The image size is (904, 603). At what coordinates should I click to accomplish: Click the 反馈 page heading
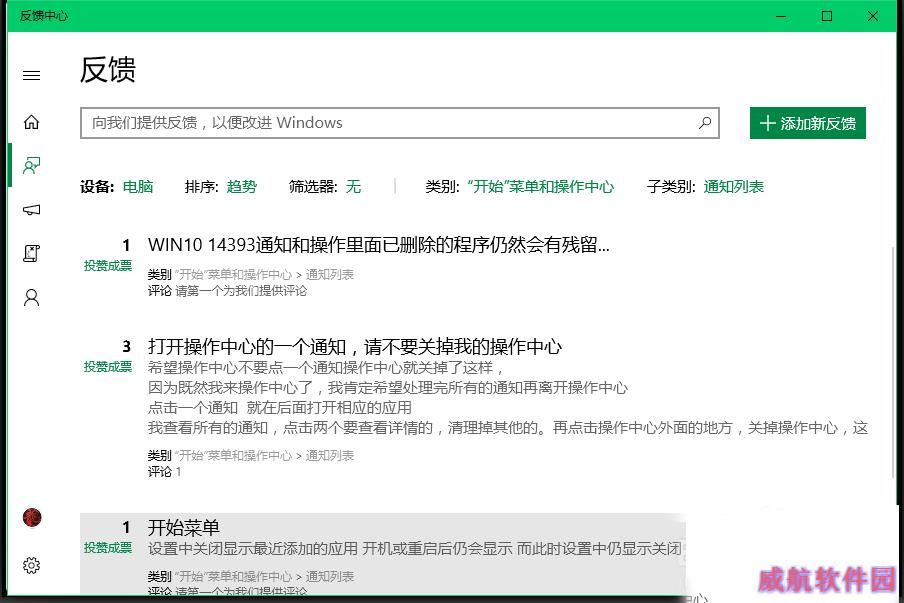coord(108,70)
